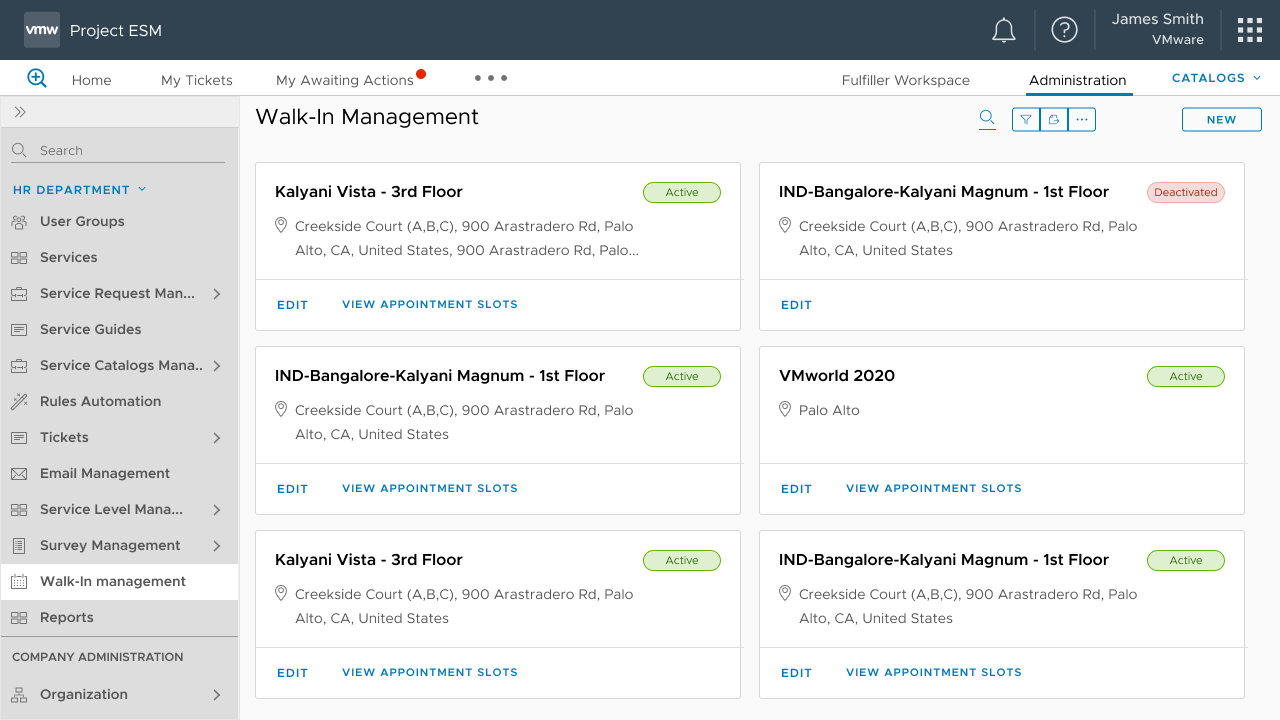Switch to the Fulfiller Workspace tab
1280x720 pixels.
(905, 80)
